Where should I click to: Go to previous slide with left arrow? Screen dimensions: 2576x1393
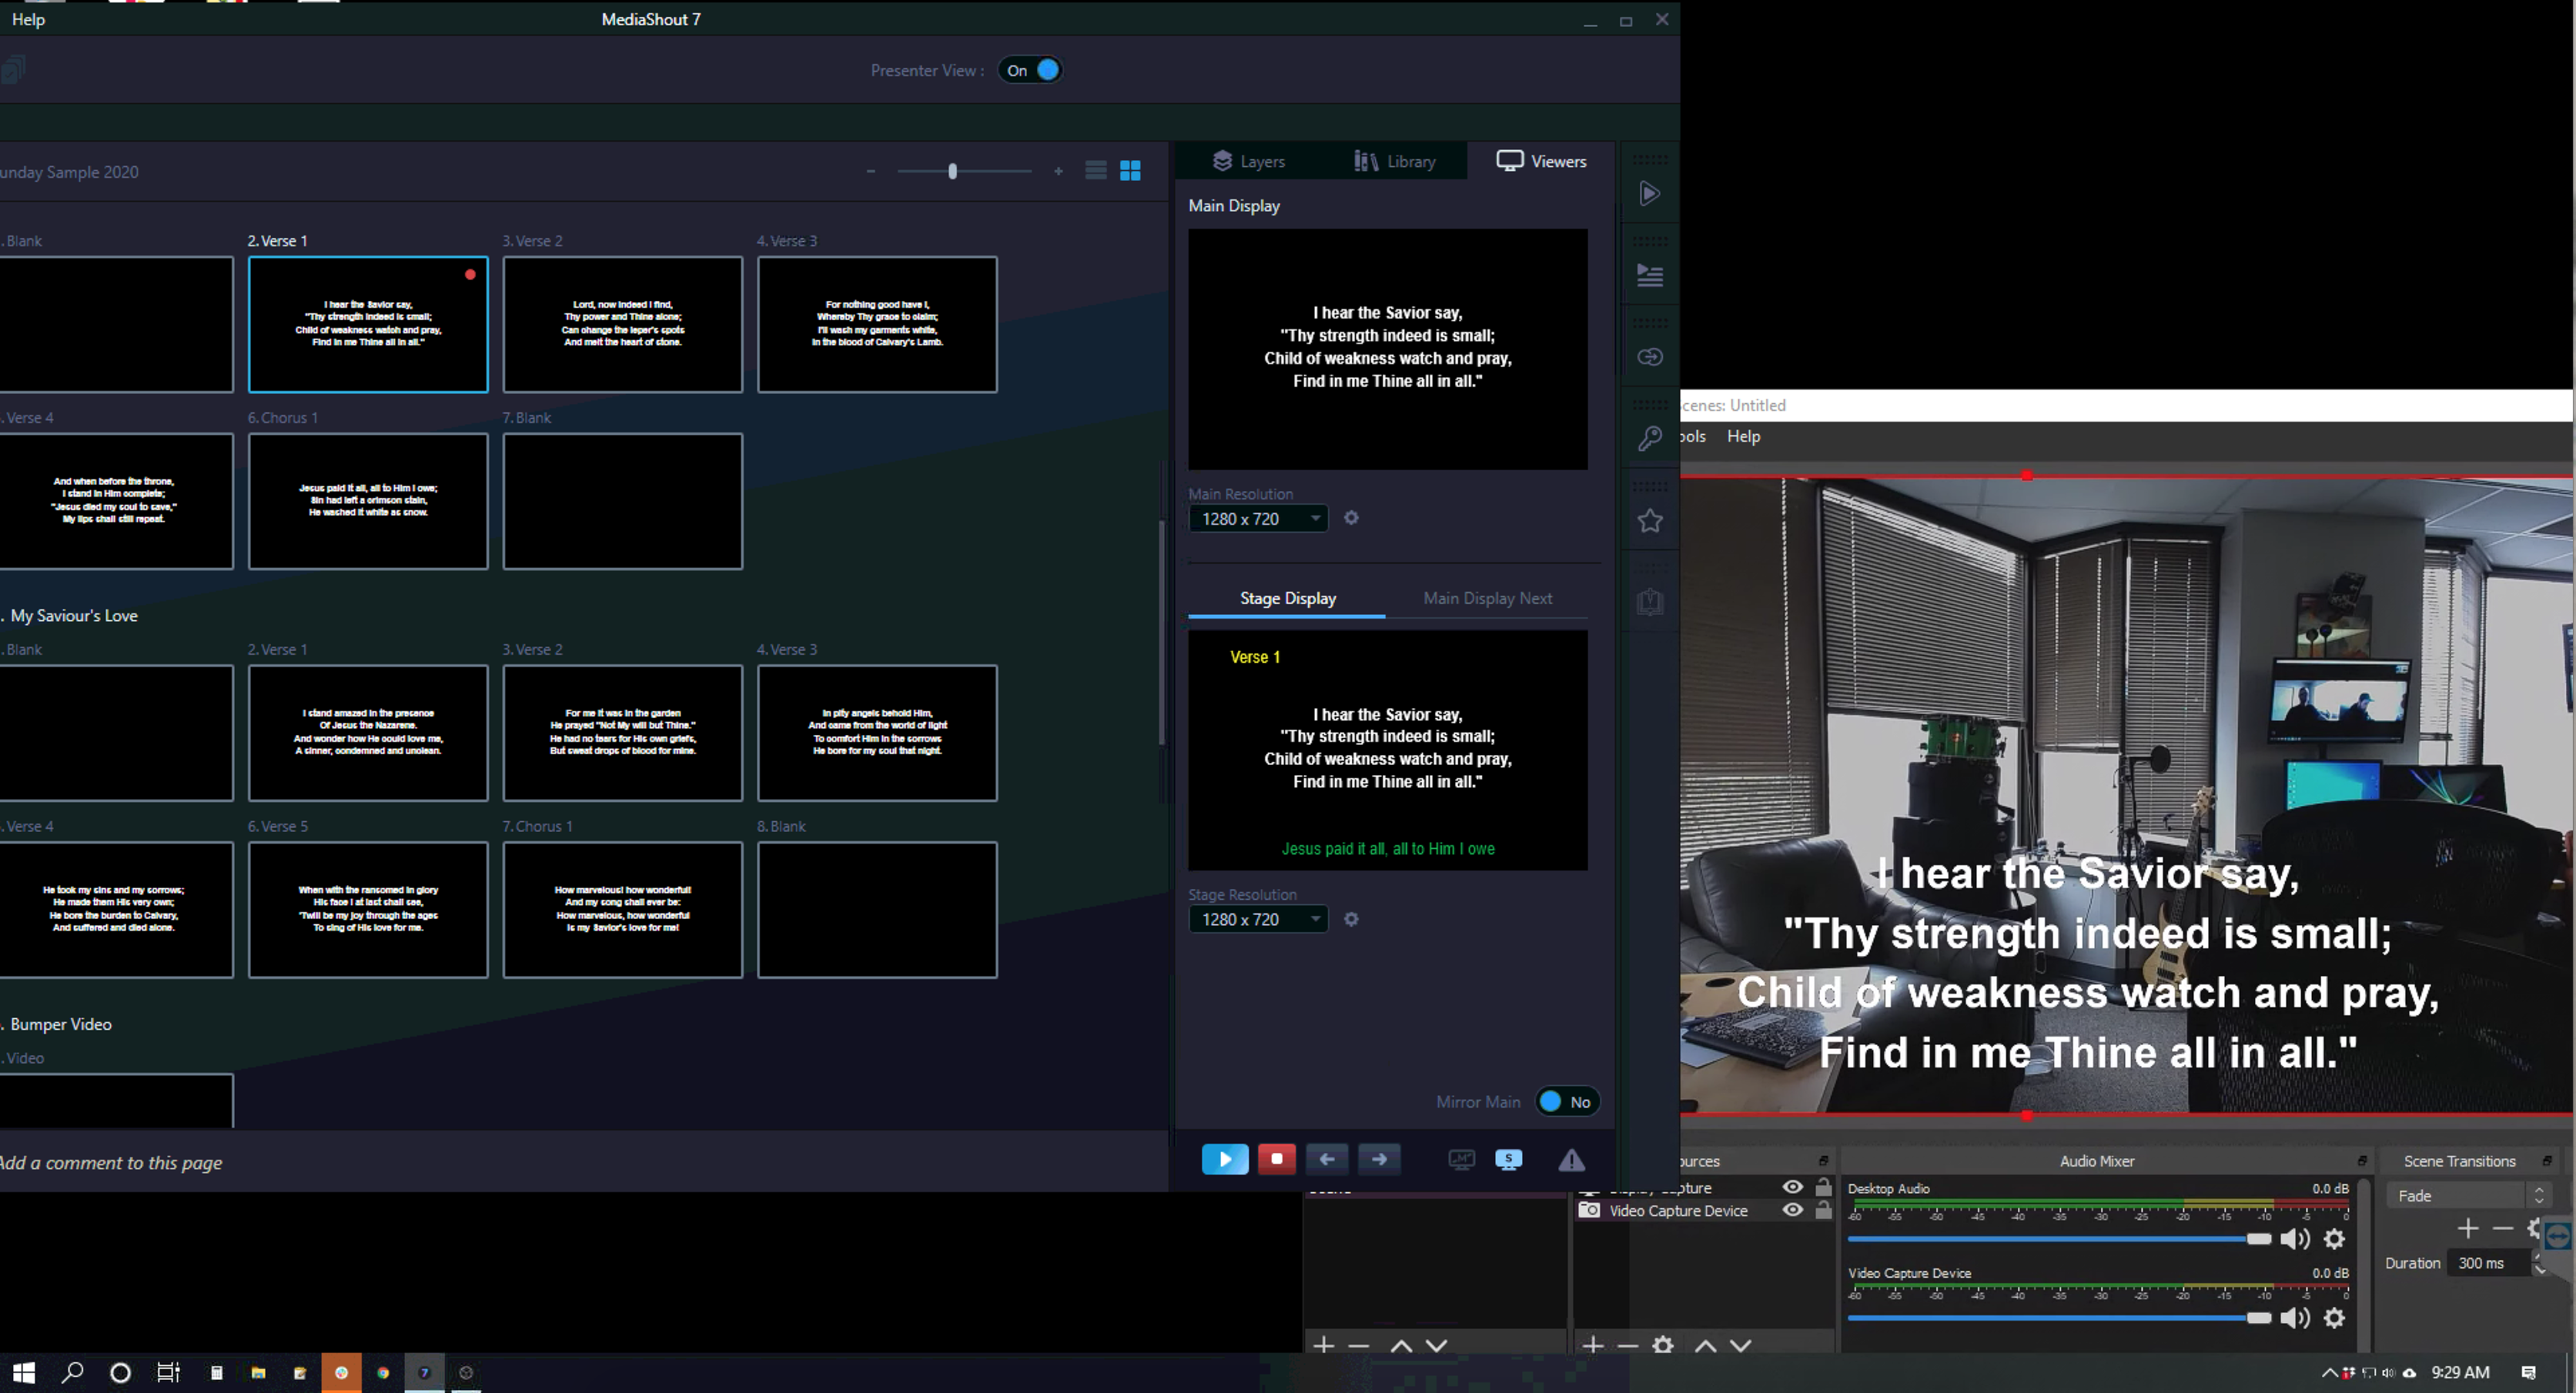pos(1326,1159)
